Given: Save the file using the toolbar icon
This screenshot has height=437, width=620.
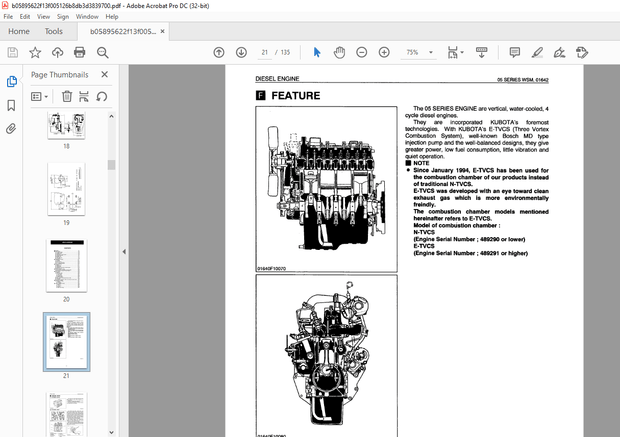Looking at the screenshot, I should (13, 52).
